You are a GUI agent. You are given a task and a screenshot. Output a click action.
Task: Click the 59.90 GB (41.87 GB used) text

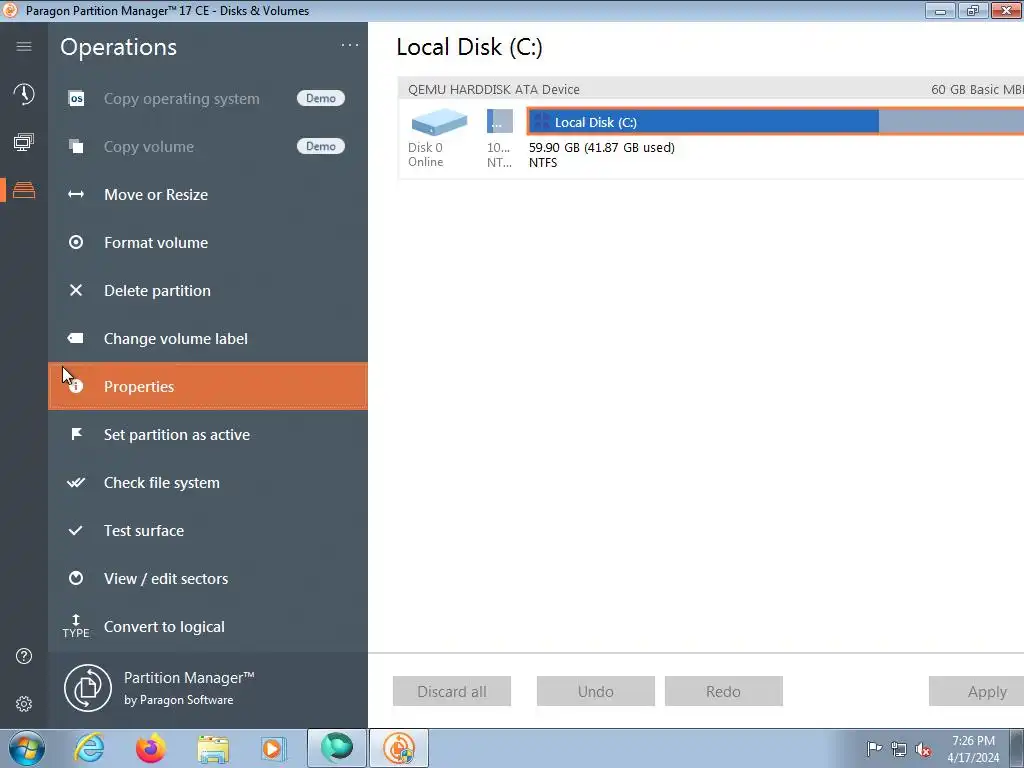(x=601, y=148)
